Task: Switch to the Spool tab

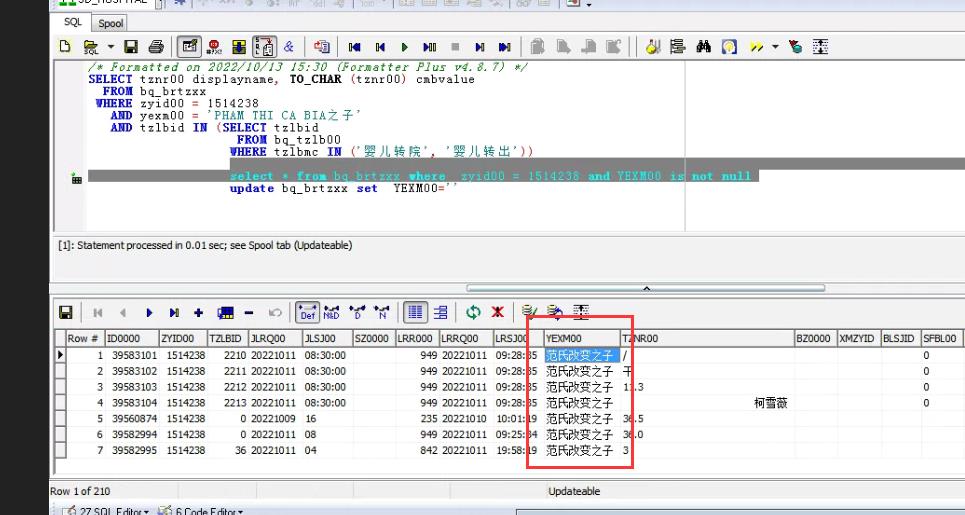Action: tap(111, 23)
